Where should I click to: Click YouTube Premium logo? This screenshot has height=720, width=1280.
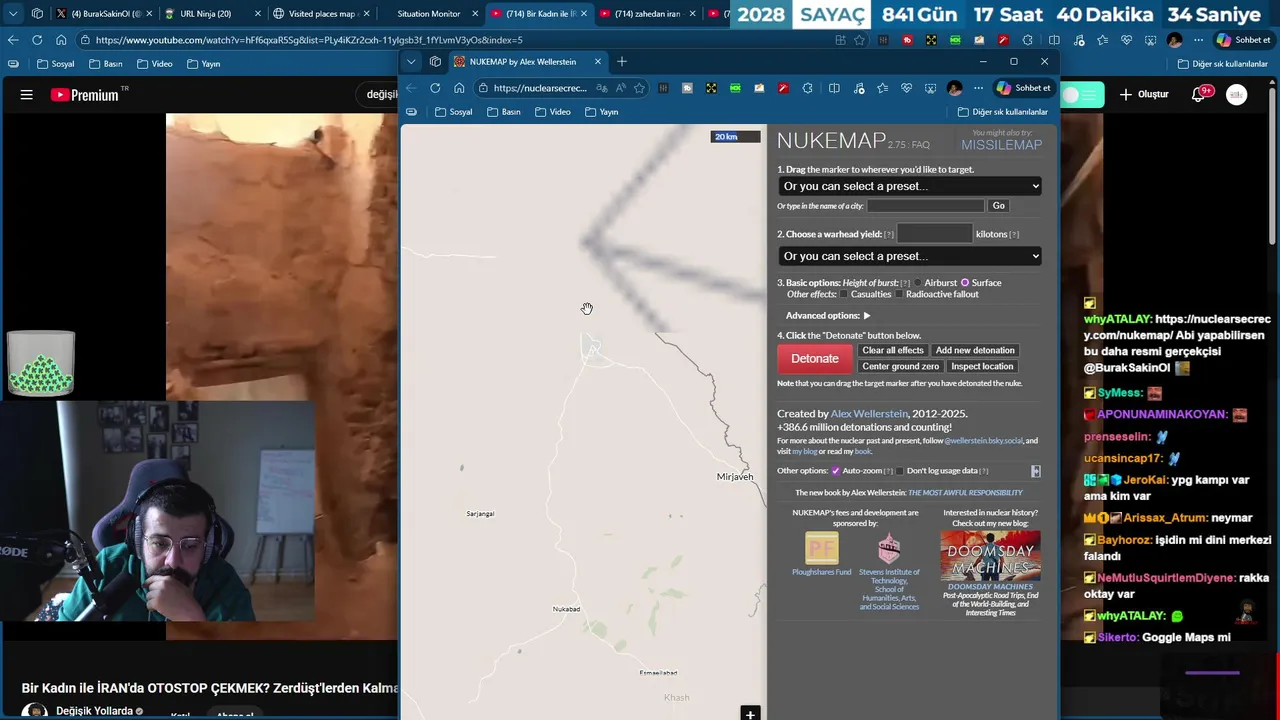(x=85, y=95)
